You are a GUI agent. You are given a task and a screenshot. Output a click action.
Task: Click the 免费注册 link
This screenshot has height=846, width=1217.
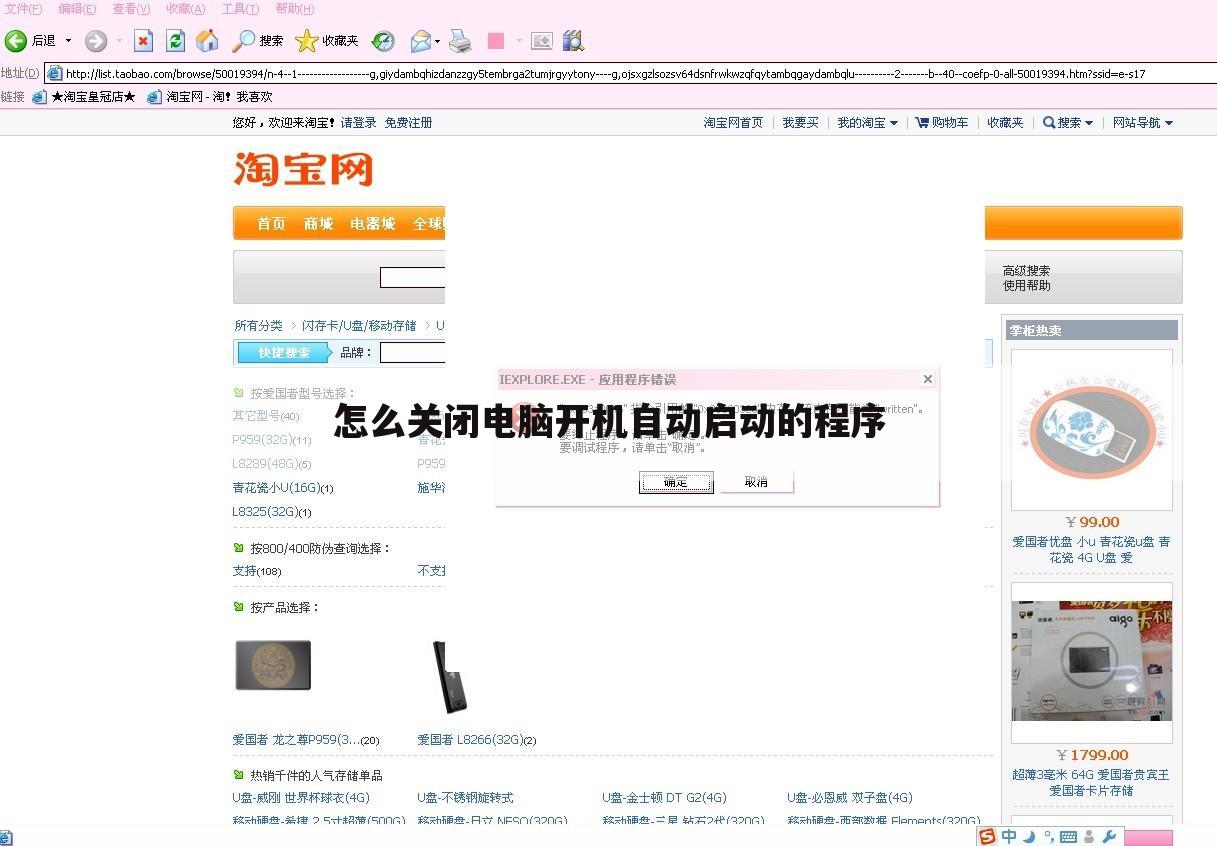pyautogui.click(x=409, y=122)
